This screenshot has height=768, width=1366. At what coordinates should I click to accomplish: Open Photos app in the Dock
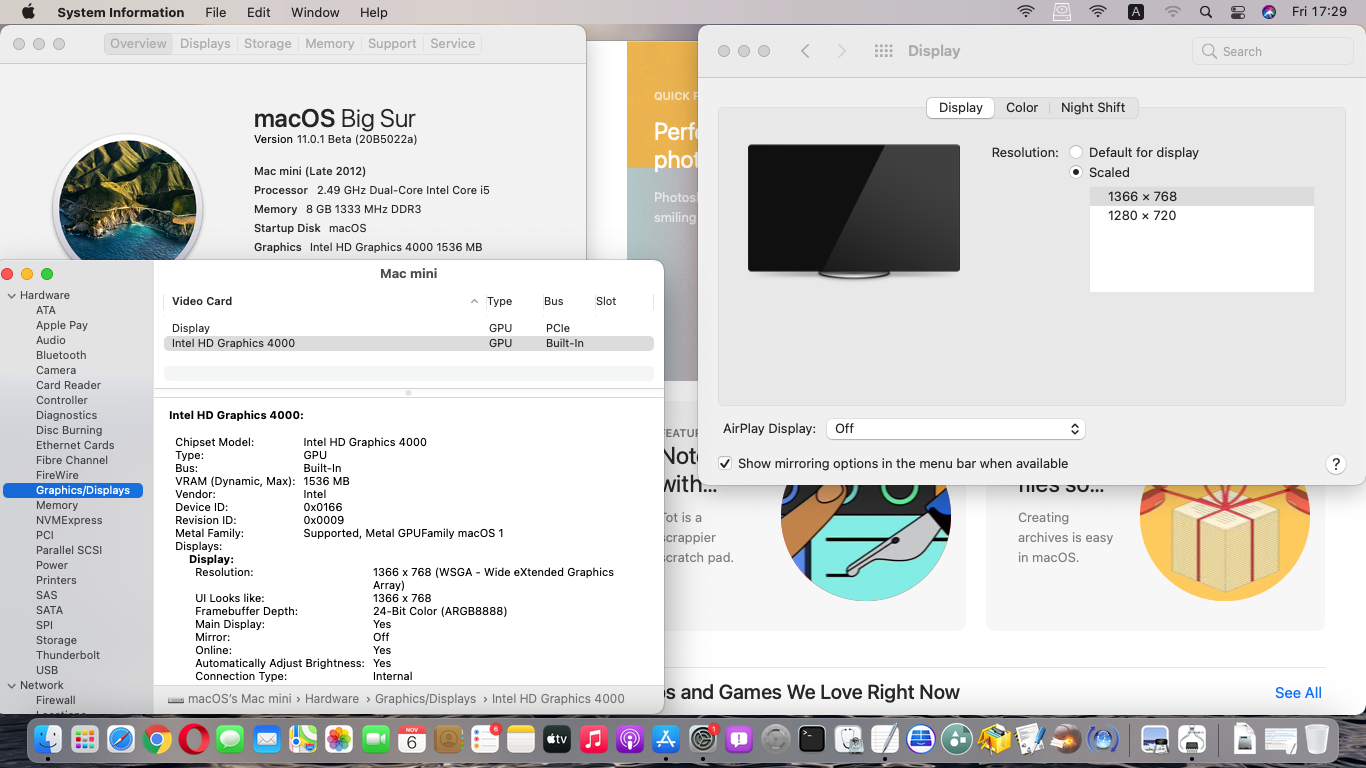tap(339, 740)
